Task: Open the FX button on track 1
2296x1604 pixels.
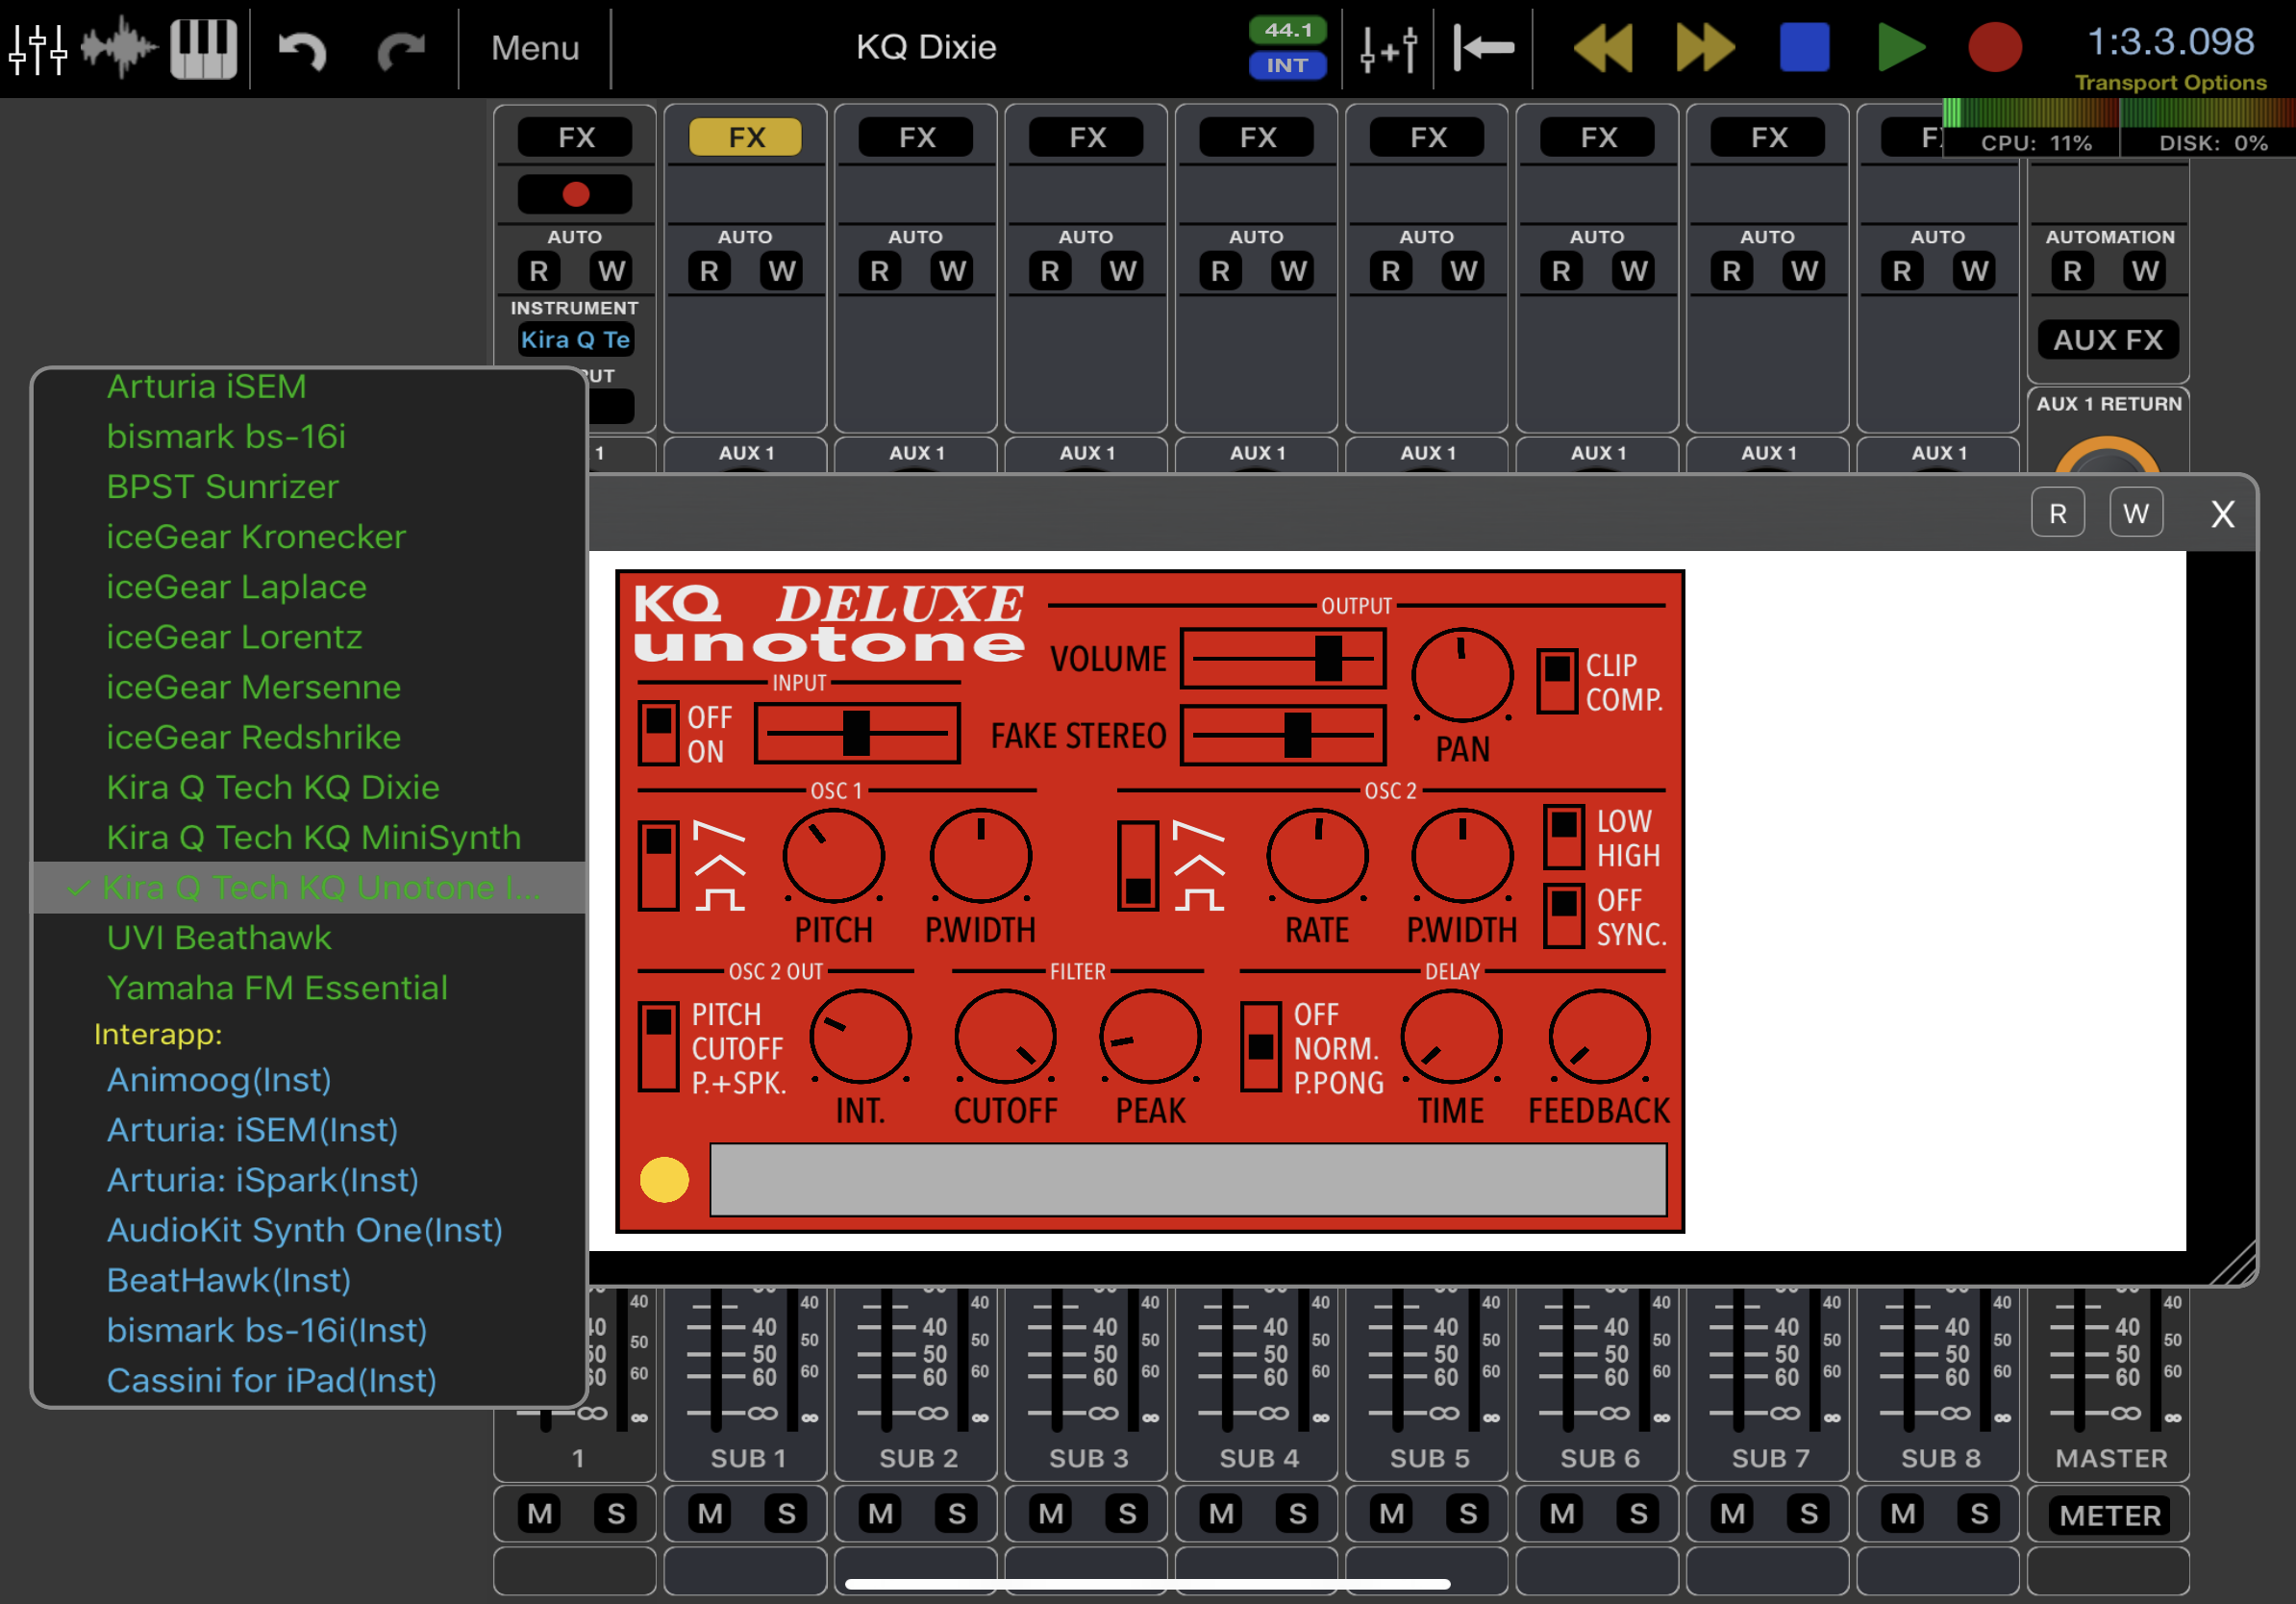Action: [575, 137]
